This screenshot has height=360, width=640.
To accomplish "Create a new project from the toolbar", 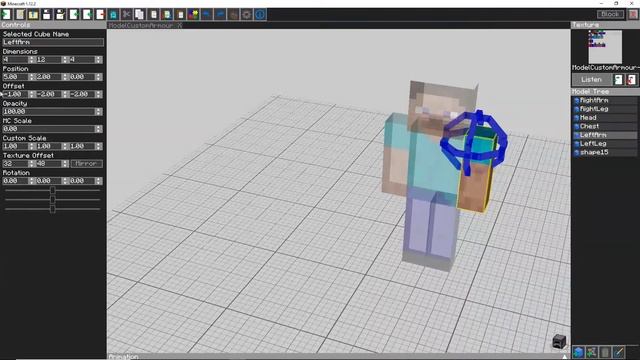I will [6, 15].
